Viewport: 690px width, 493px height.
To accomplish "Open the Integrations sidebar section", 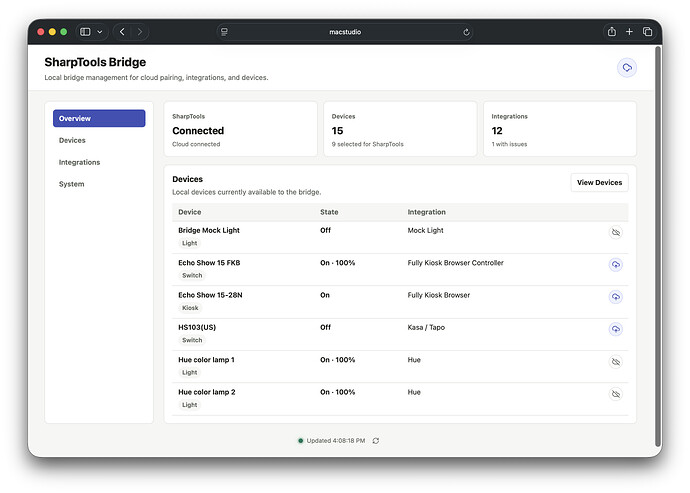I will [x=99, y=162].
